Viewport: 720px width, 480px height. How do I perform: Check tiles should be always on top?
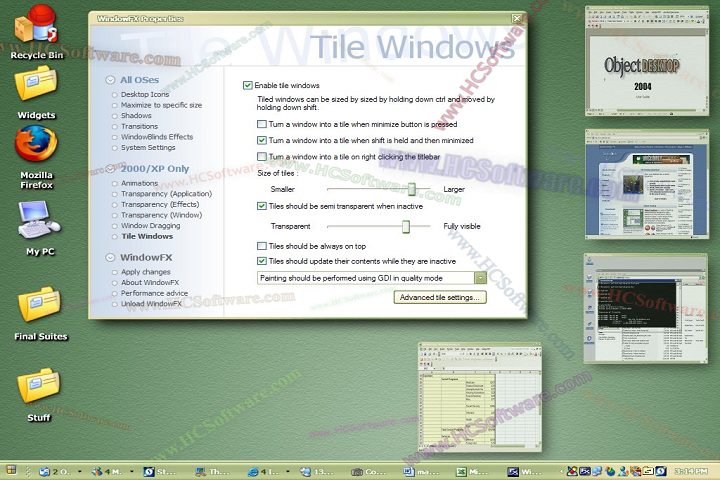click(262, 246)
